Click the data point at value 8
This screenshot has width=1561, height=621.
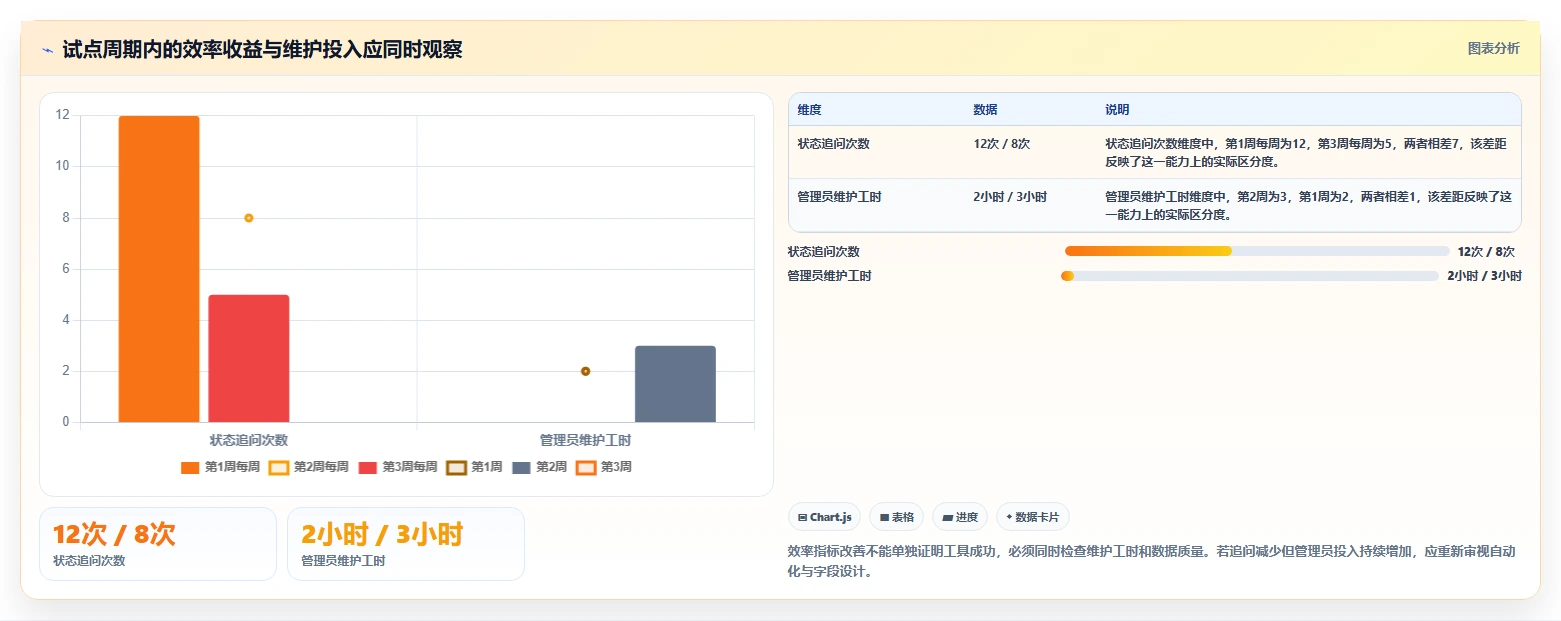(249, 218)
